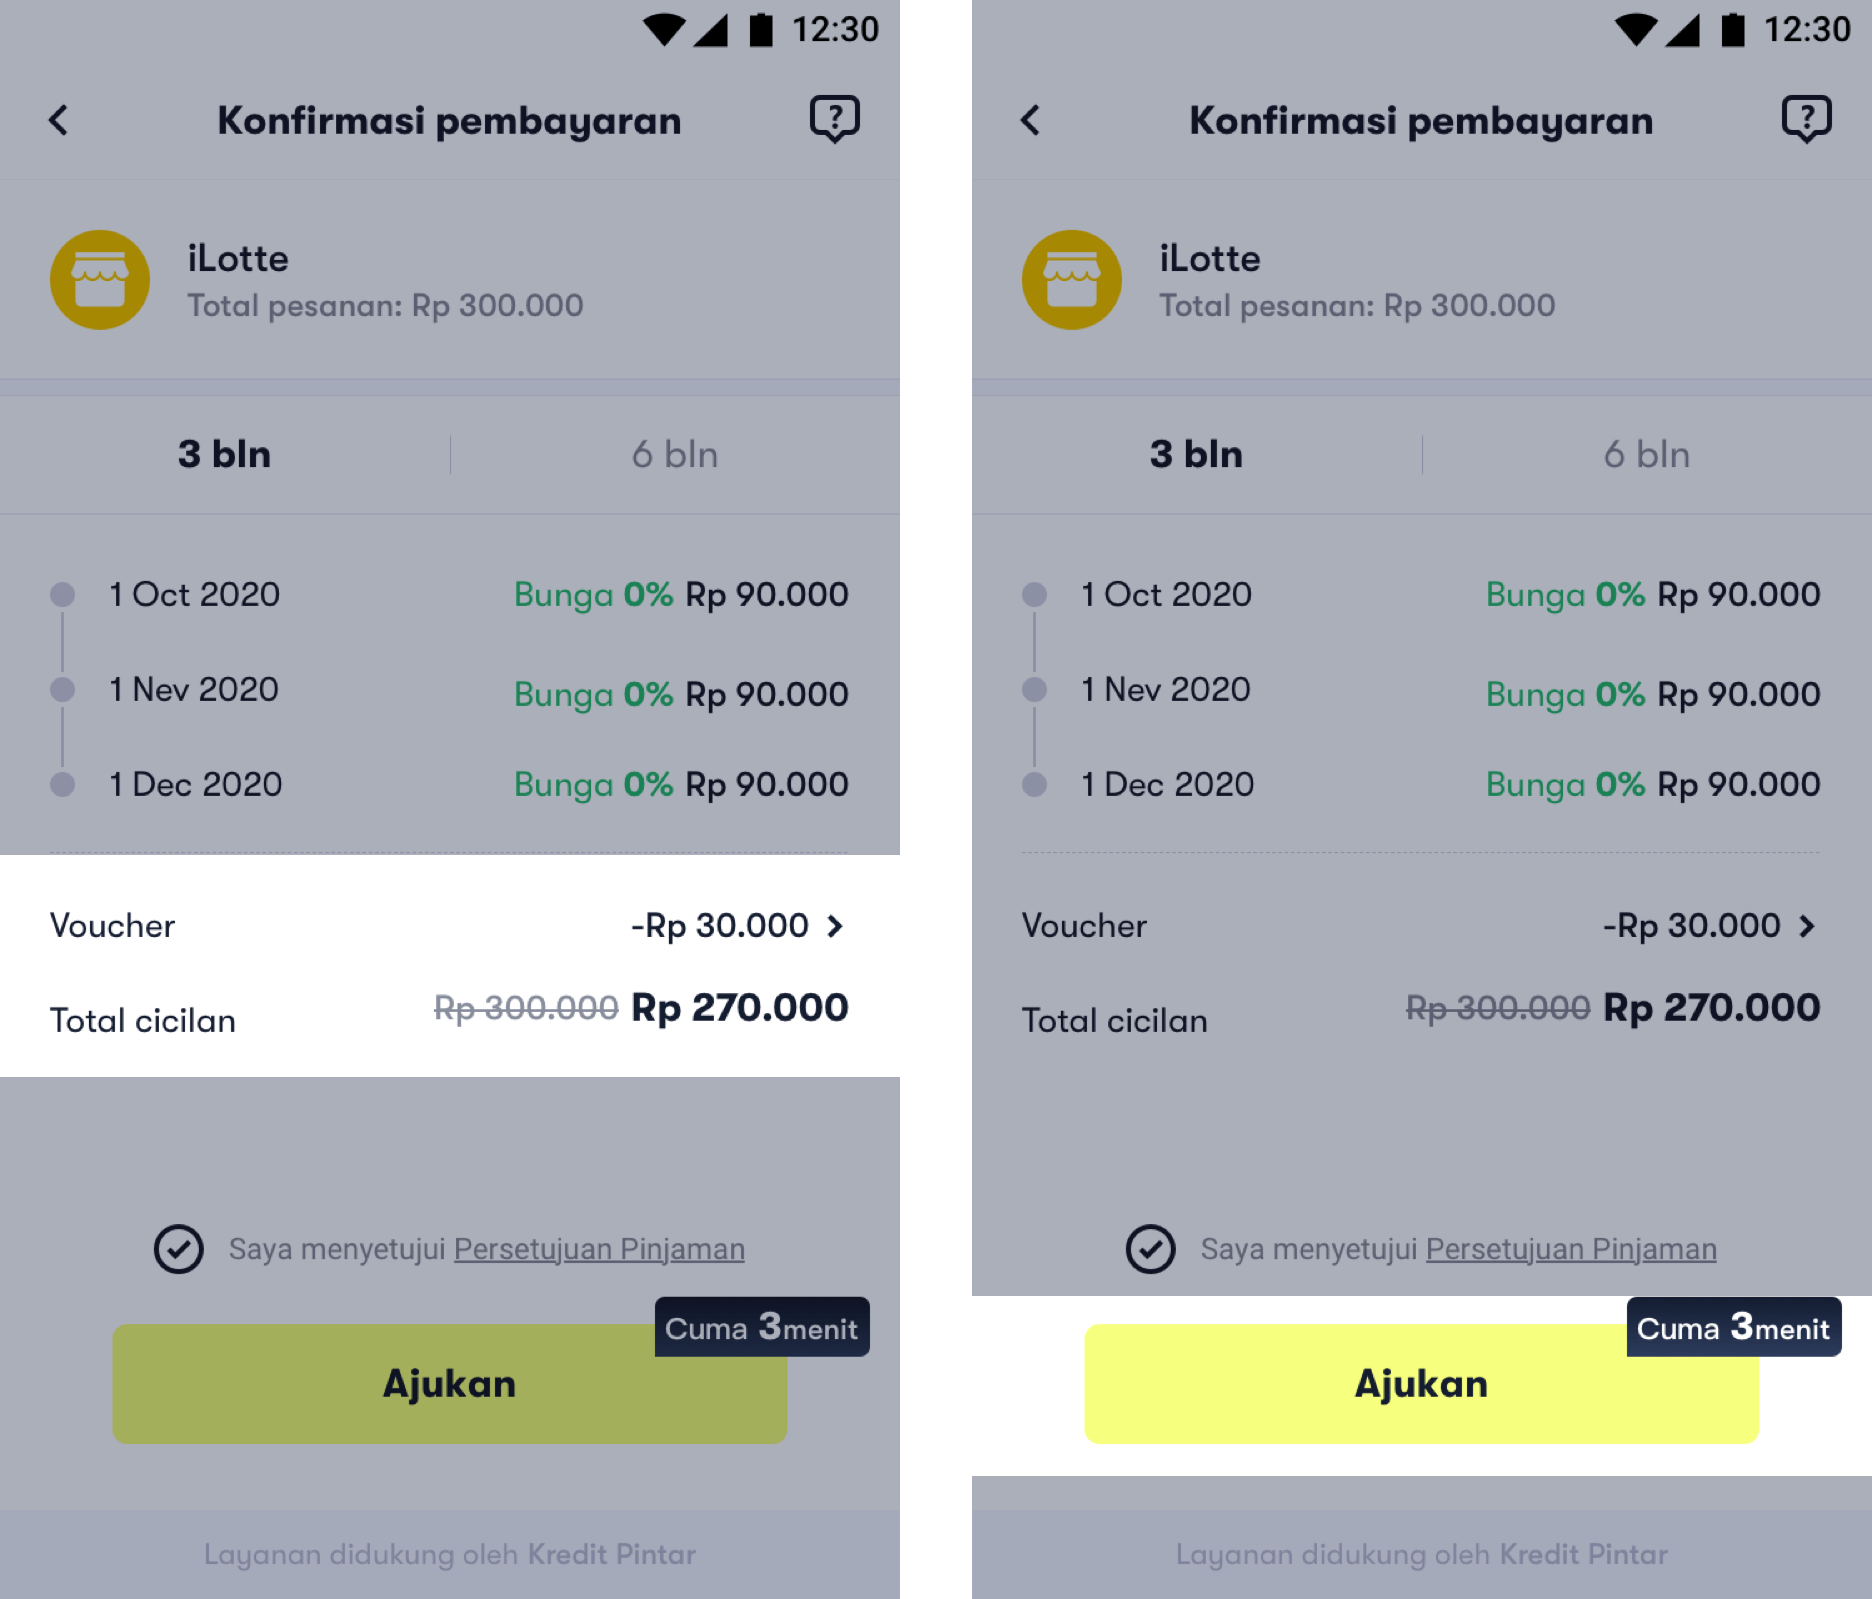This screenshot has width=1872, height=1599.
Task: Open help chat icon on right screen
Action: tap(1806, 119)
